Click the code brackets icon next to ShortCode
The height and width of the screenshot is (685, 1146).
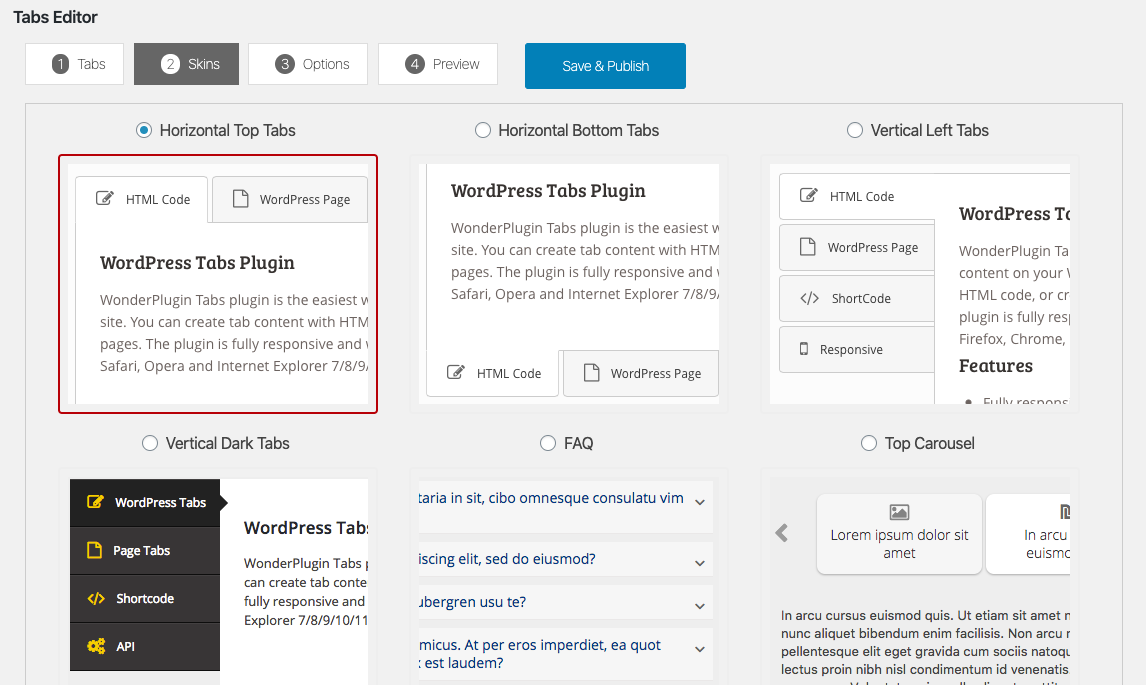(809, 298)
